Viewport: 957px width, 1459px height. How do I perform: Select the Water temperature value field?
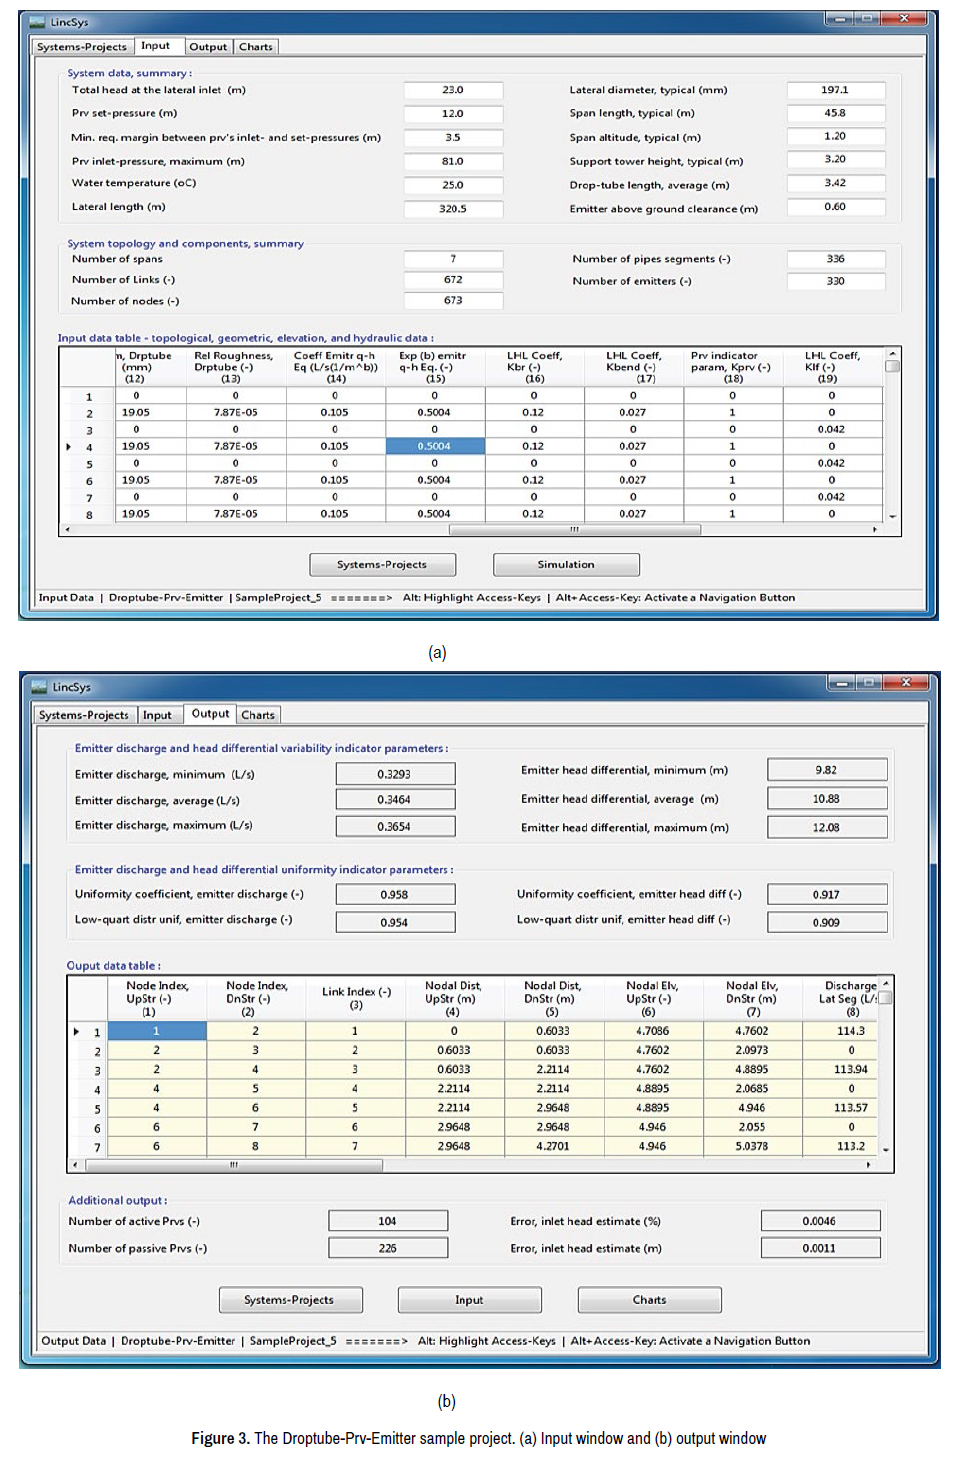click(x=453, y=185)
